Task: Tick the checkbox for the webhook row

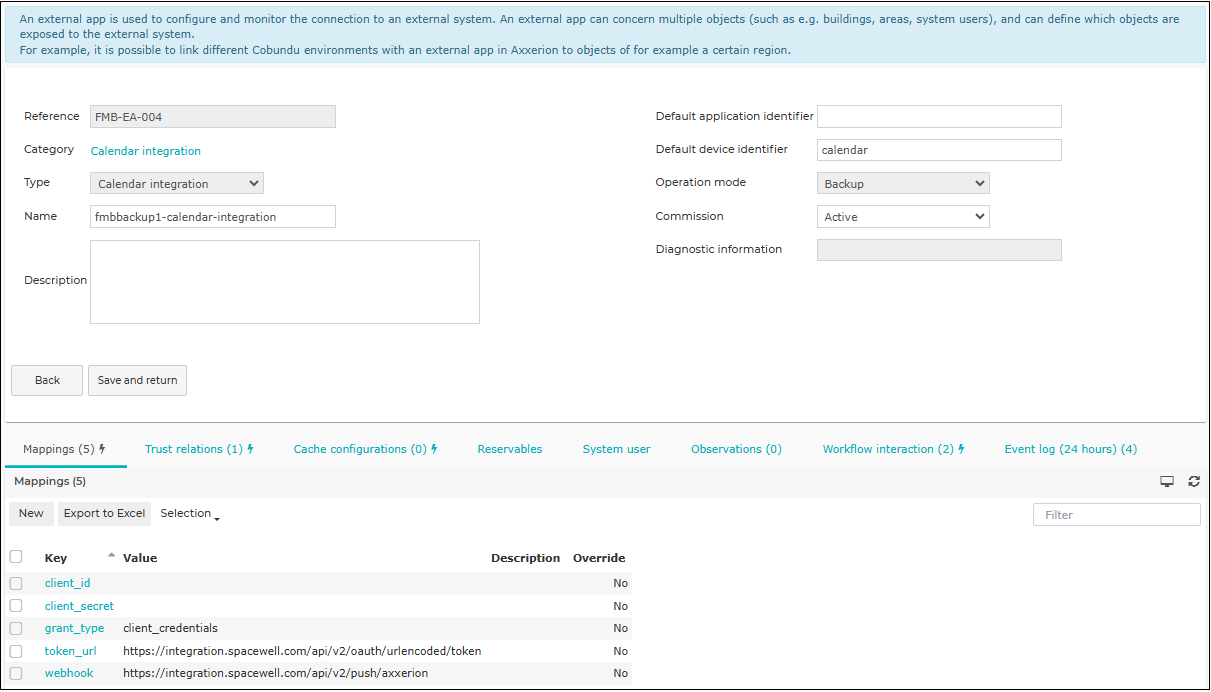Action: (16, 673)
